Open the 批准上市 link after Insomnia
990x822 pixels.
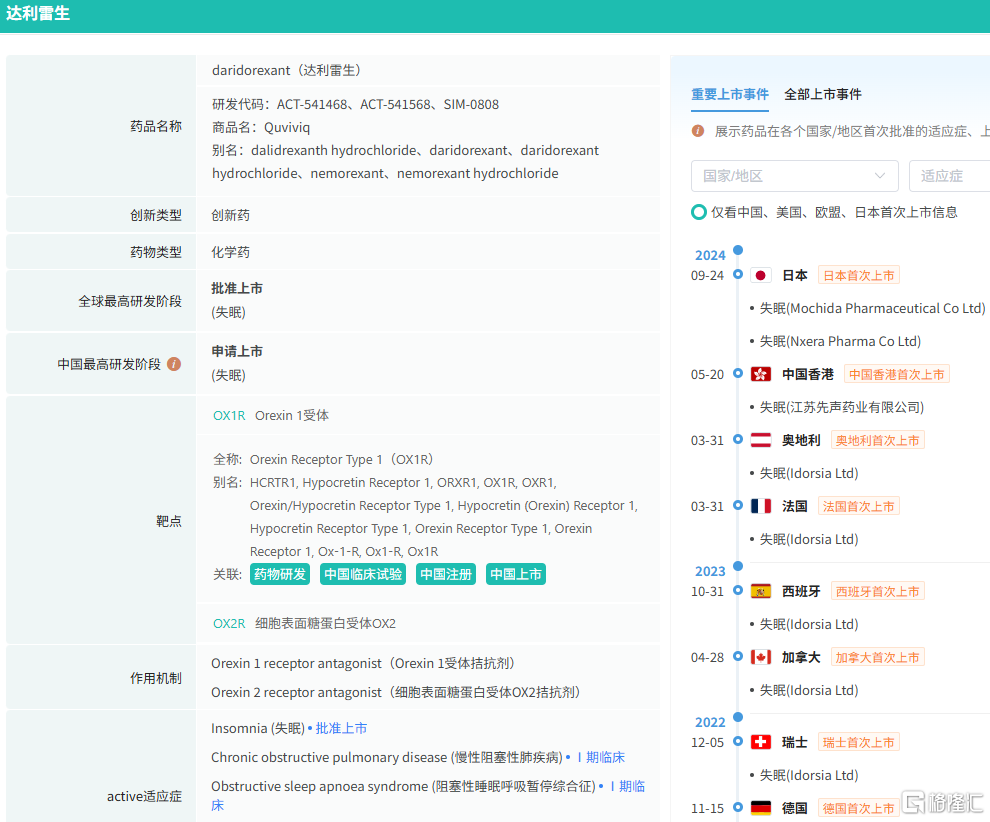341,729
